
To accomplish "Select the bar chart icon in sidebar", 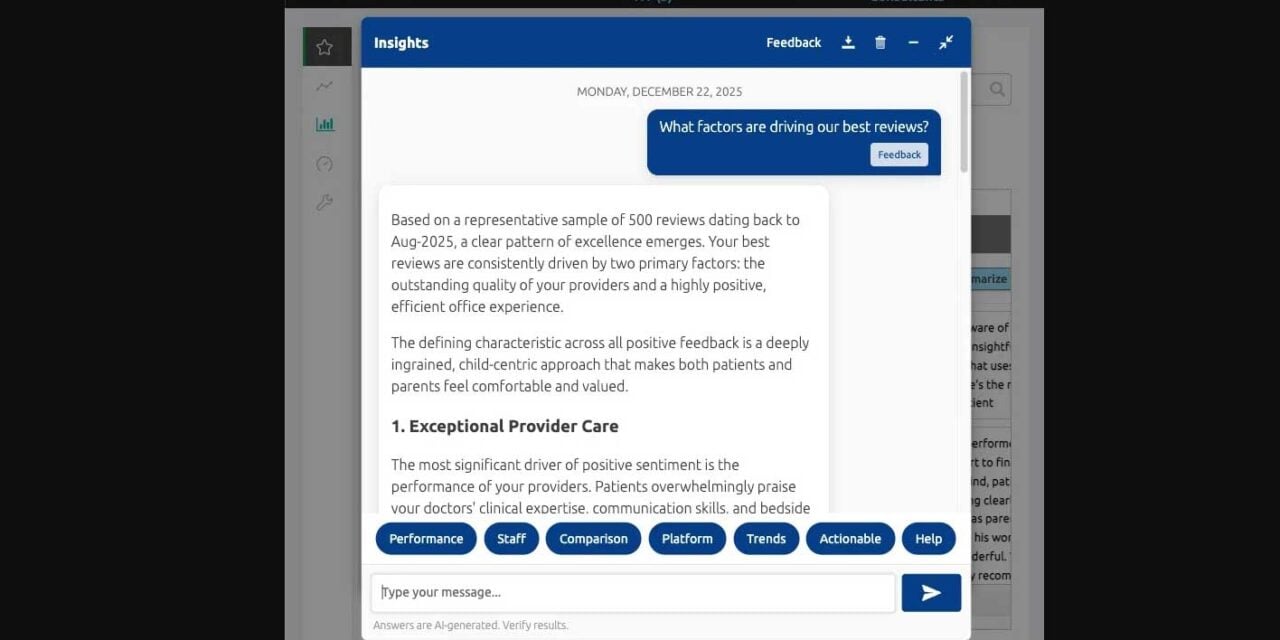I will pyautogui.click(x=324, y=125).
